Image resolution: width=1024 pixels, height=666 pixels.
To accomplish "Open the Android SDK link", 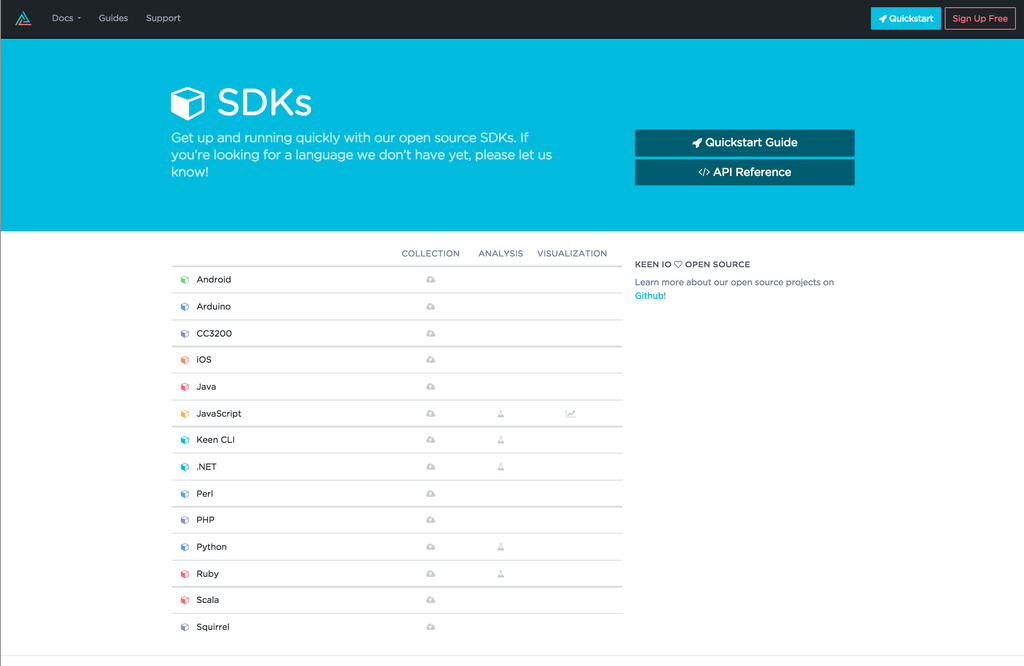I will coord(214,279).
